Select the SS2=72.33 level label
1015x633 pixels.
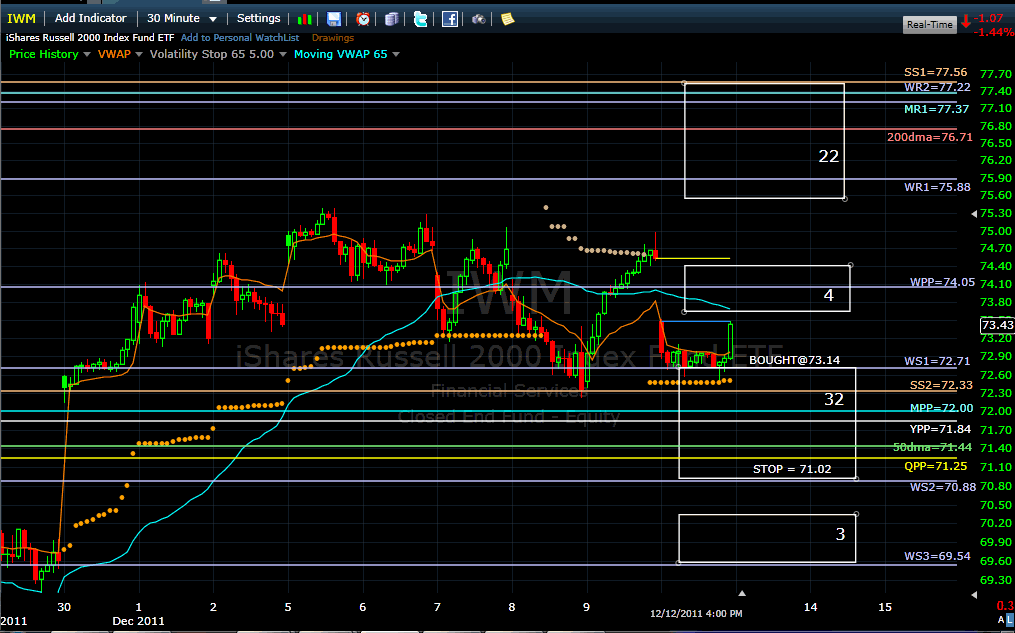(x=941, y=385)
